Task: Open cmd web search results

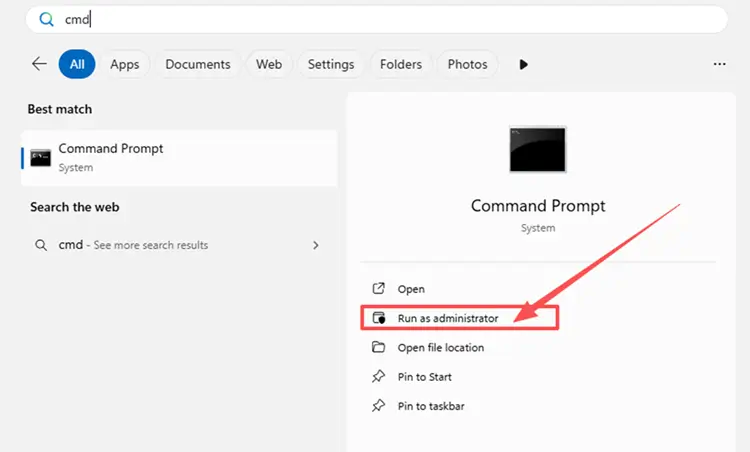Action: pyautogui.click(x=179, y=245)
